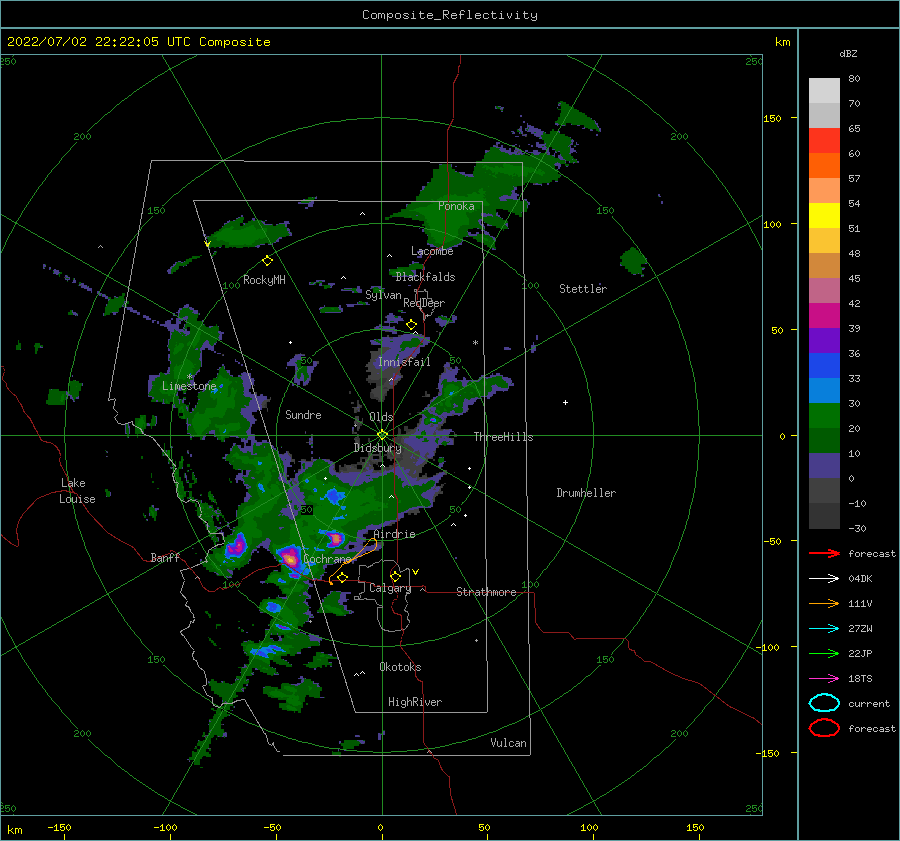
Task: Click the '2022/07/02 22:22:05 UTC Composite' timestamp
Action: tap(138, 42)
